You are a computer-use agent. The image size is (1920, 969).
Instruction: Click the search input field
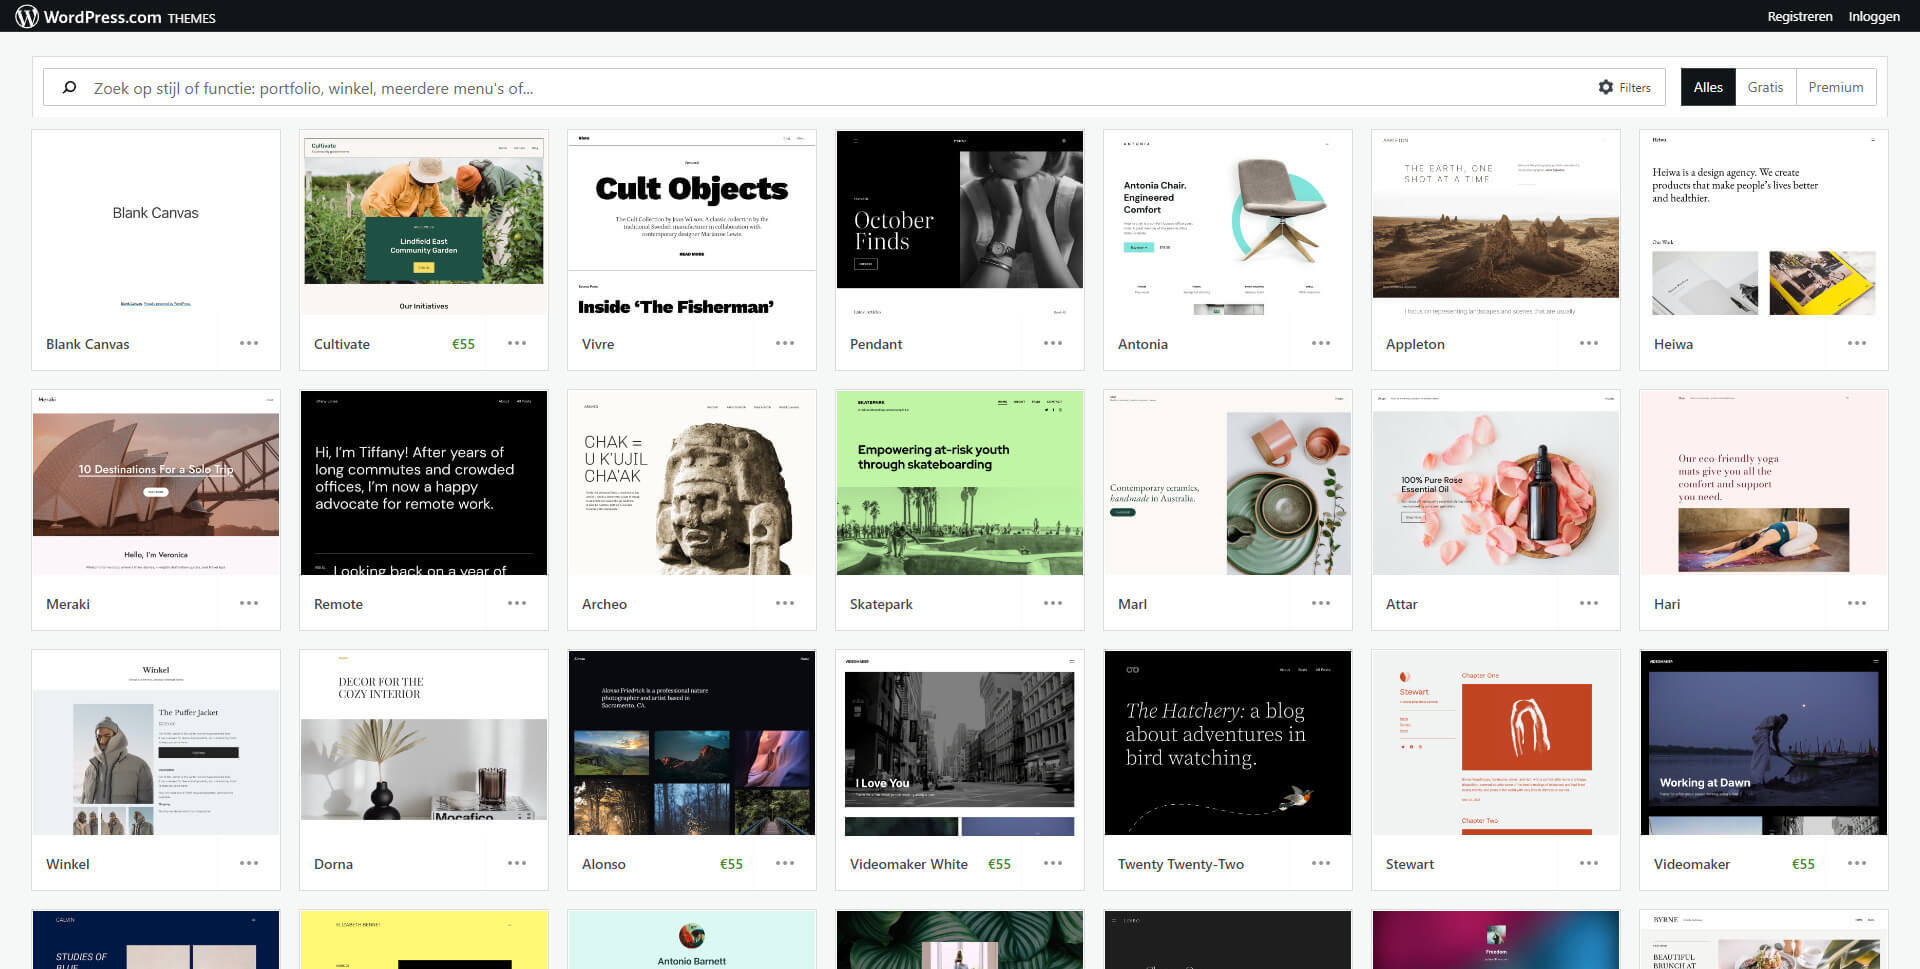[x=400, y=87]
